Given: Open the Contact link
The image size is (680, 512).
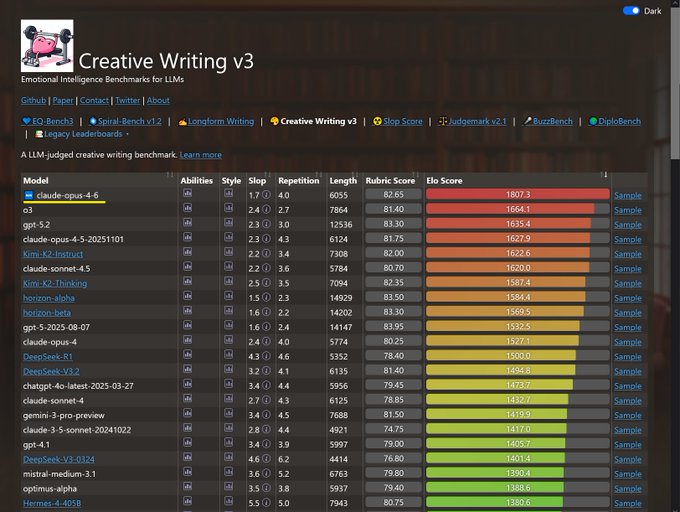Looking at the screenshot, I should click(94, 100).
